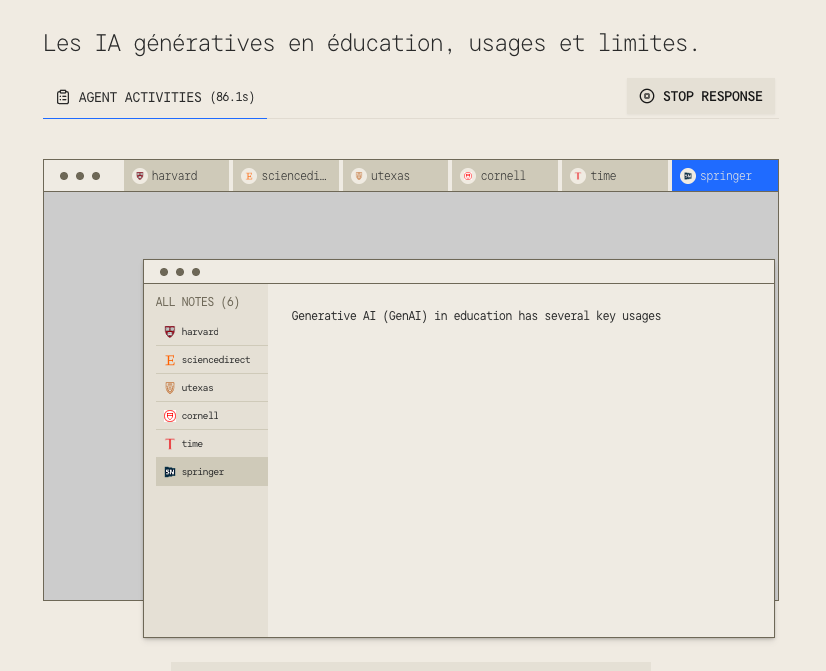Screen dimensions: 826x671
Task: Click the Time magazine icon in notes sidebar
Action: (170, 444)
